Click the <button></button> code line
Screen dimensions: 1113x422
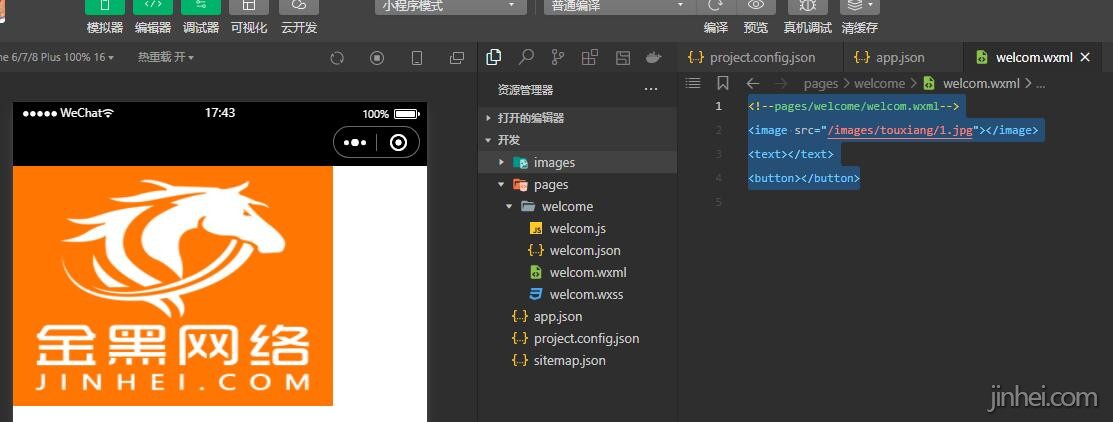(804, 178)
